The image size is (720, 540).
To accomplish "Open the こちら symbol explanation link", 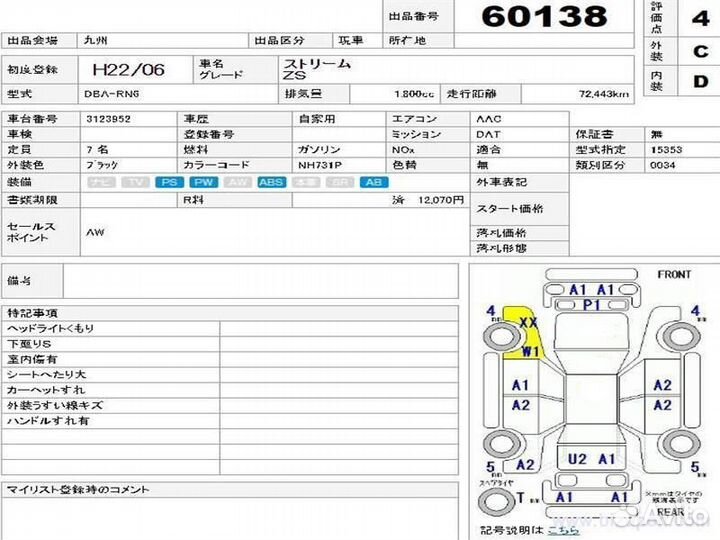I will tap(563, 530).
